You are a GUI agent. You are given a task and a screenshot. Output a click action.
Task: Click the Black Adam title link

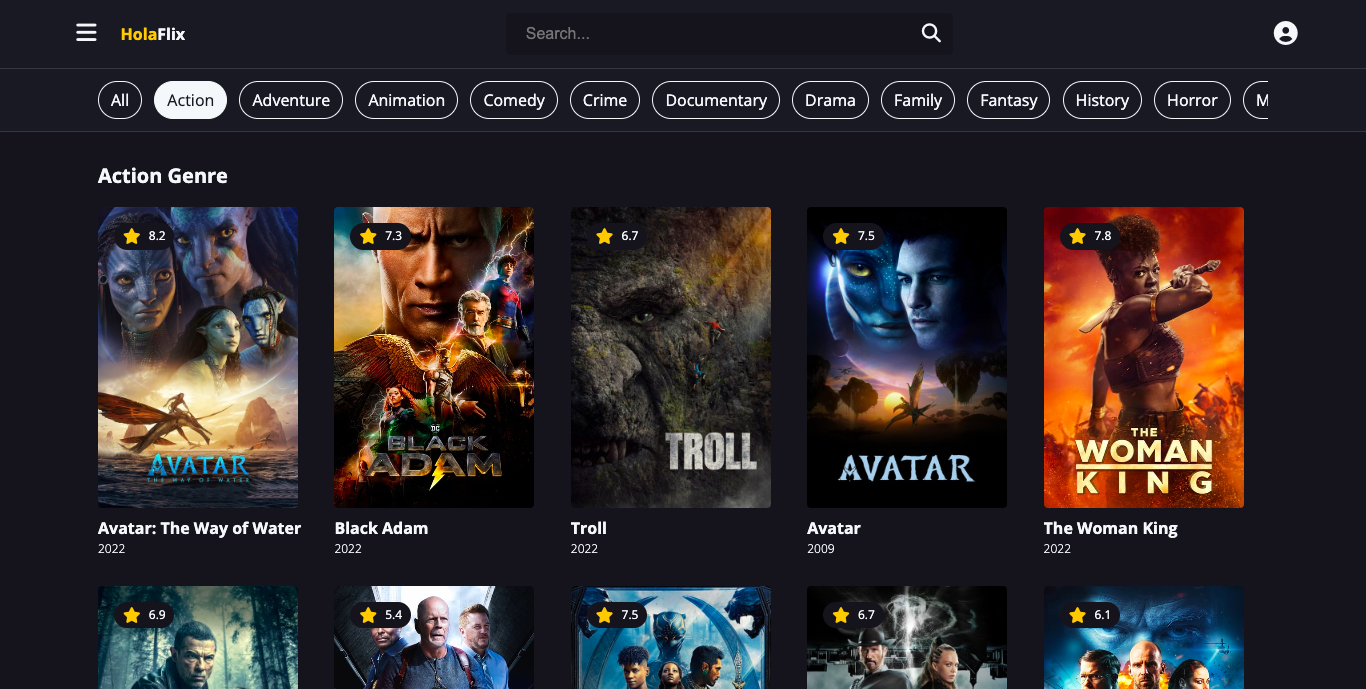(x=381, y=528)
